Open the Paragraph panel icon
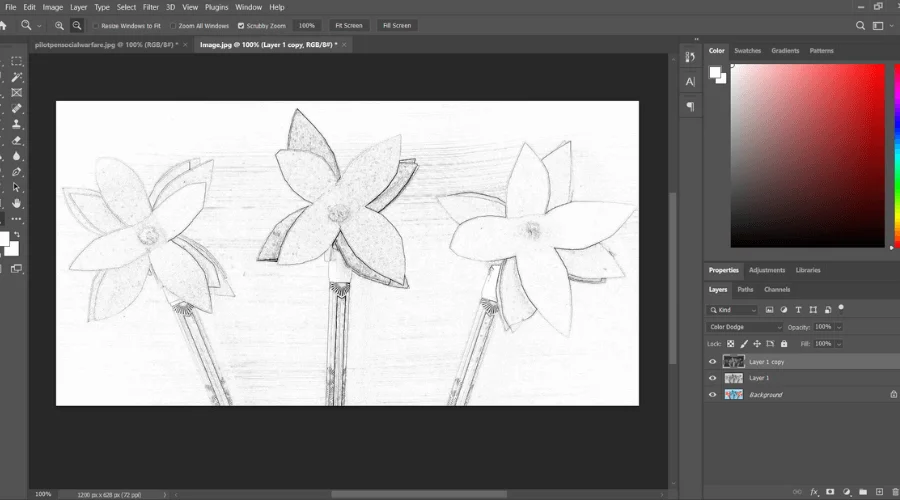This screenshot has height=500, width=900. click(690, 107)
